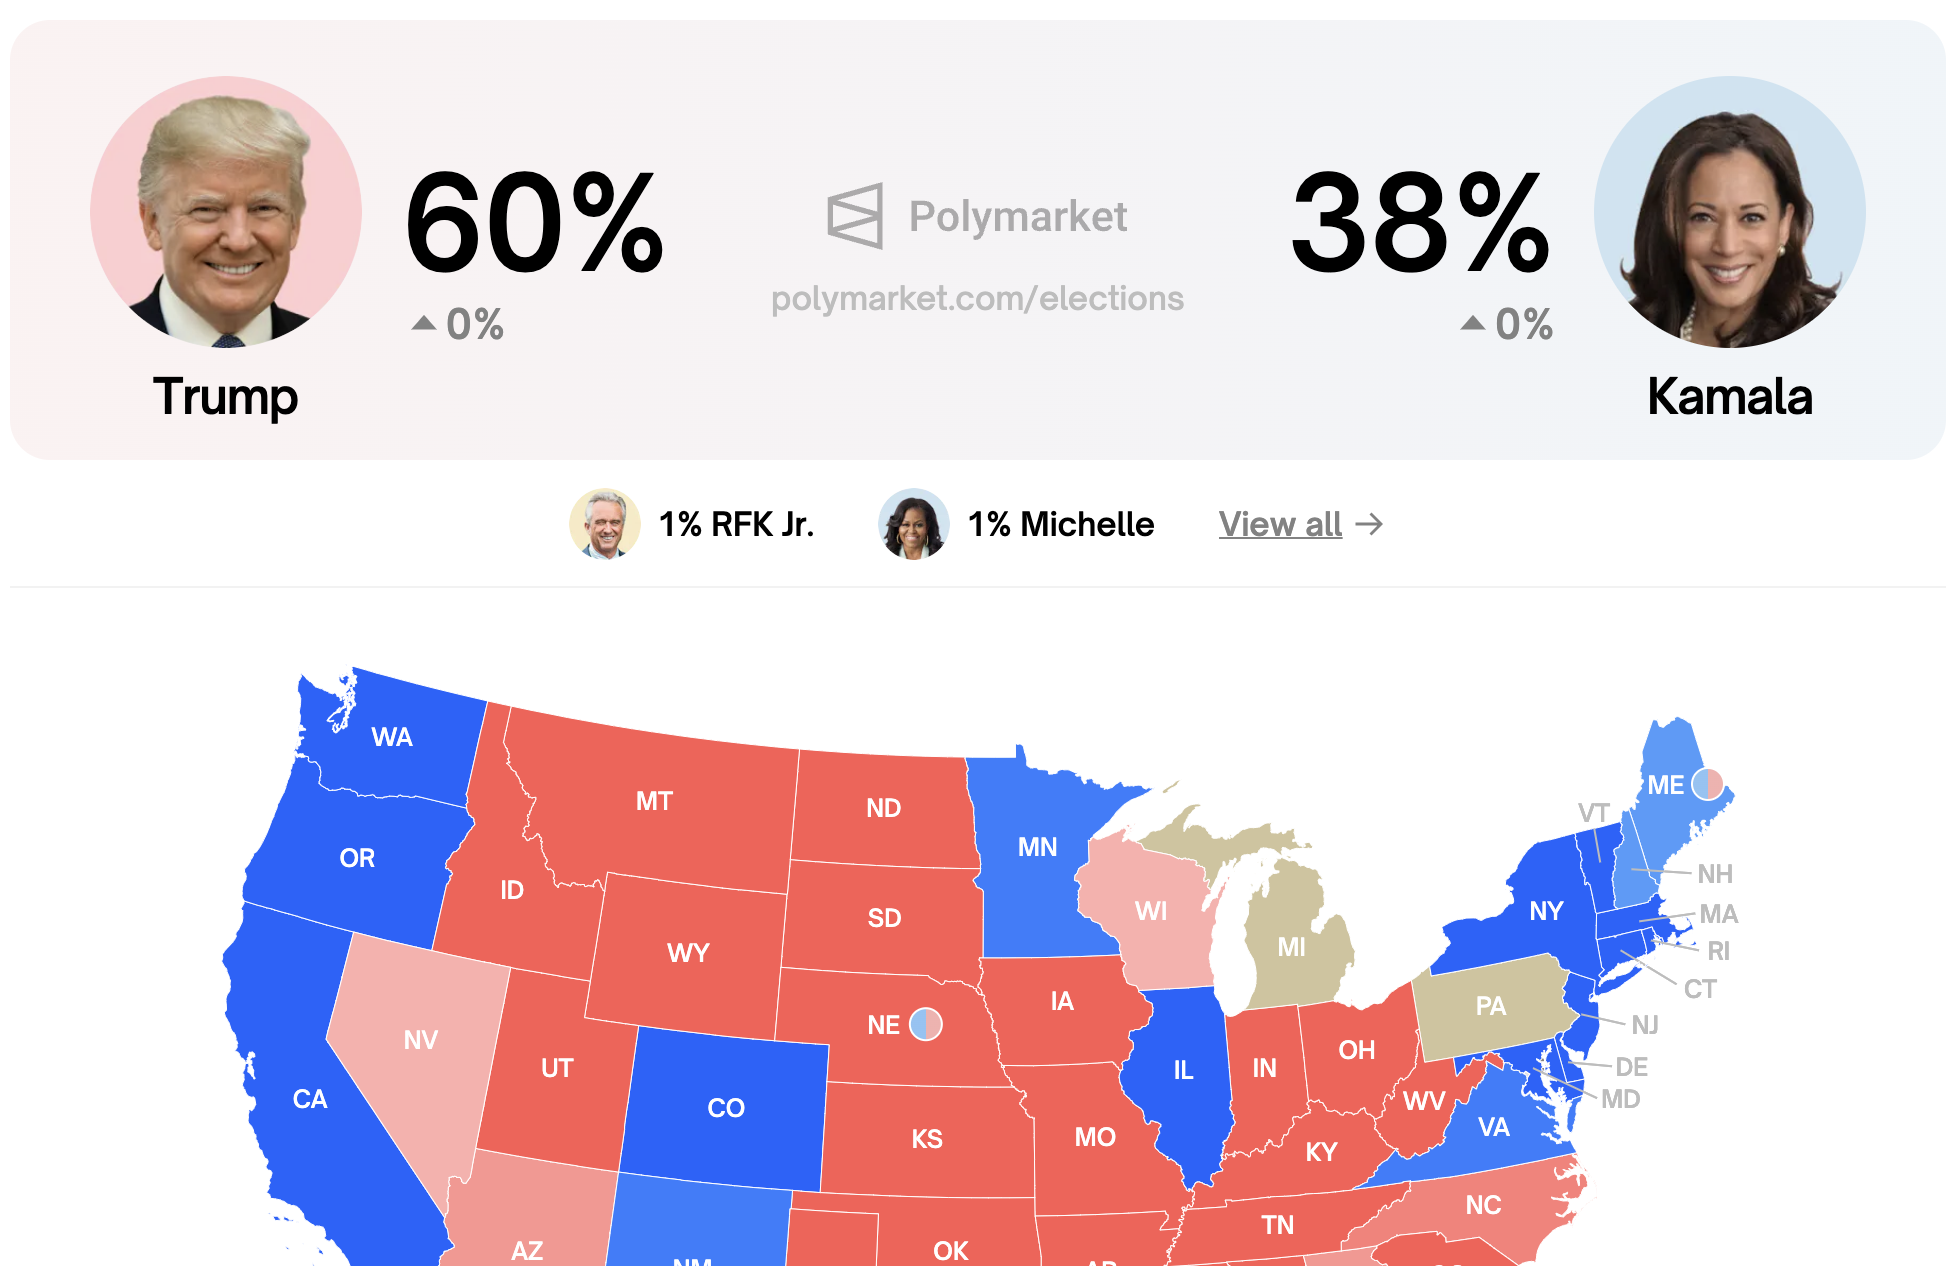Click the NH state label
Viewport: 1948px width, 1266px height.
click(x=1715, y=874)
